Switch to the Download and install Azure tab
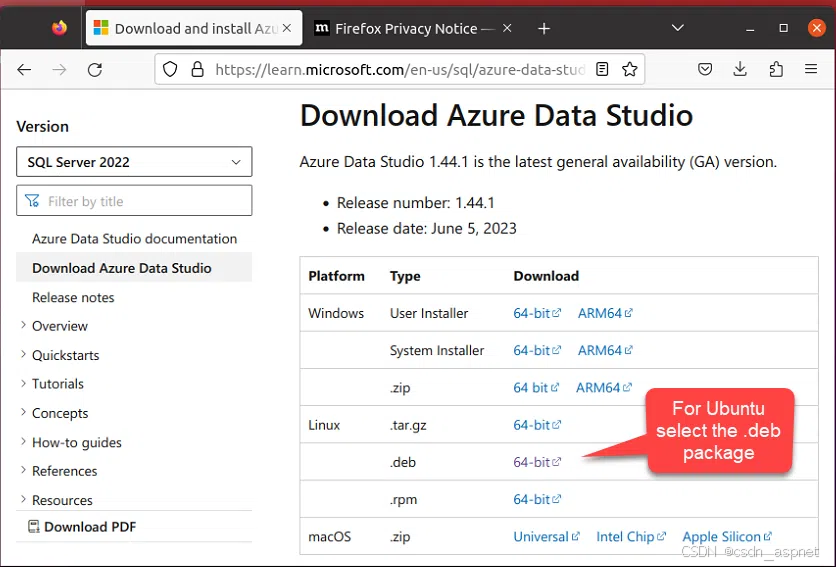Image resolution: width=836 pixels, height=567 pixels. click(x=194, y=28)
